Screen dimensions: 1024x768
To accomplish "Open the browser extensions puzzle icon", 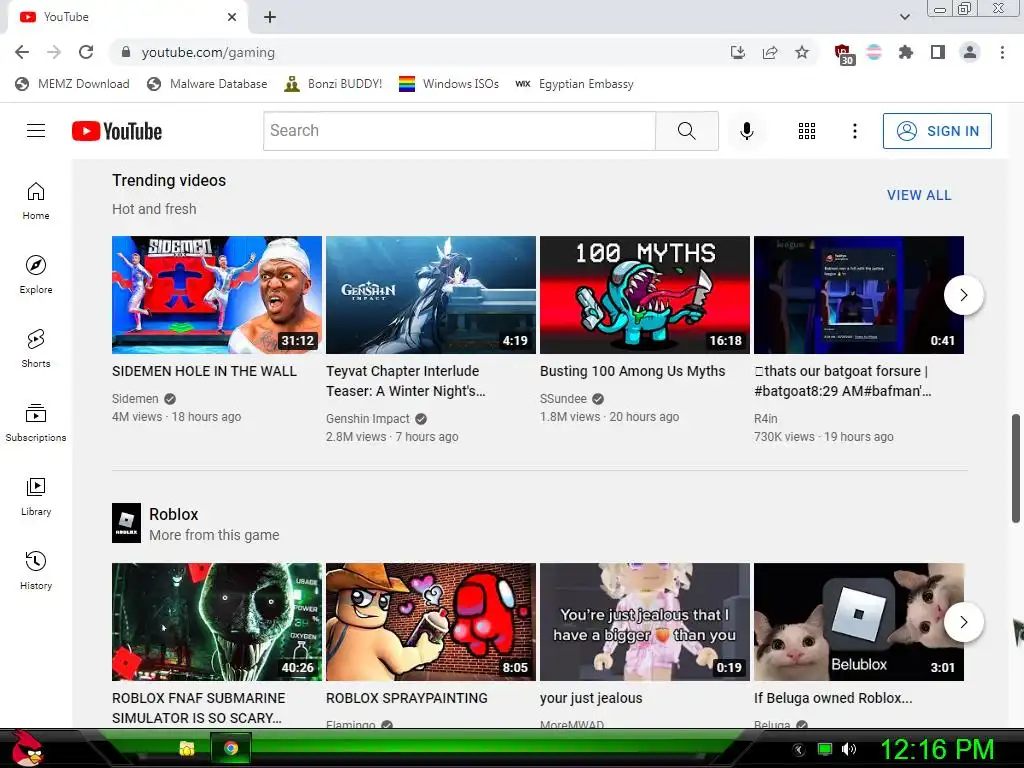I will tap(906, 52).
